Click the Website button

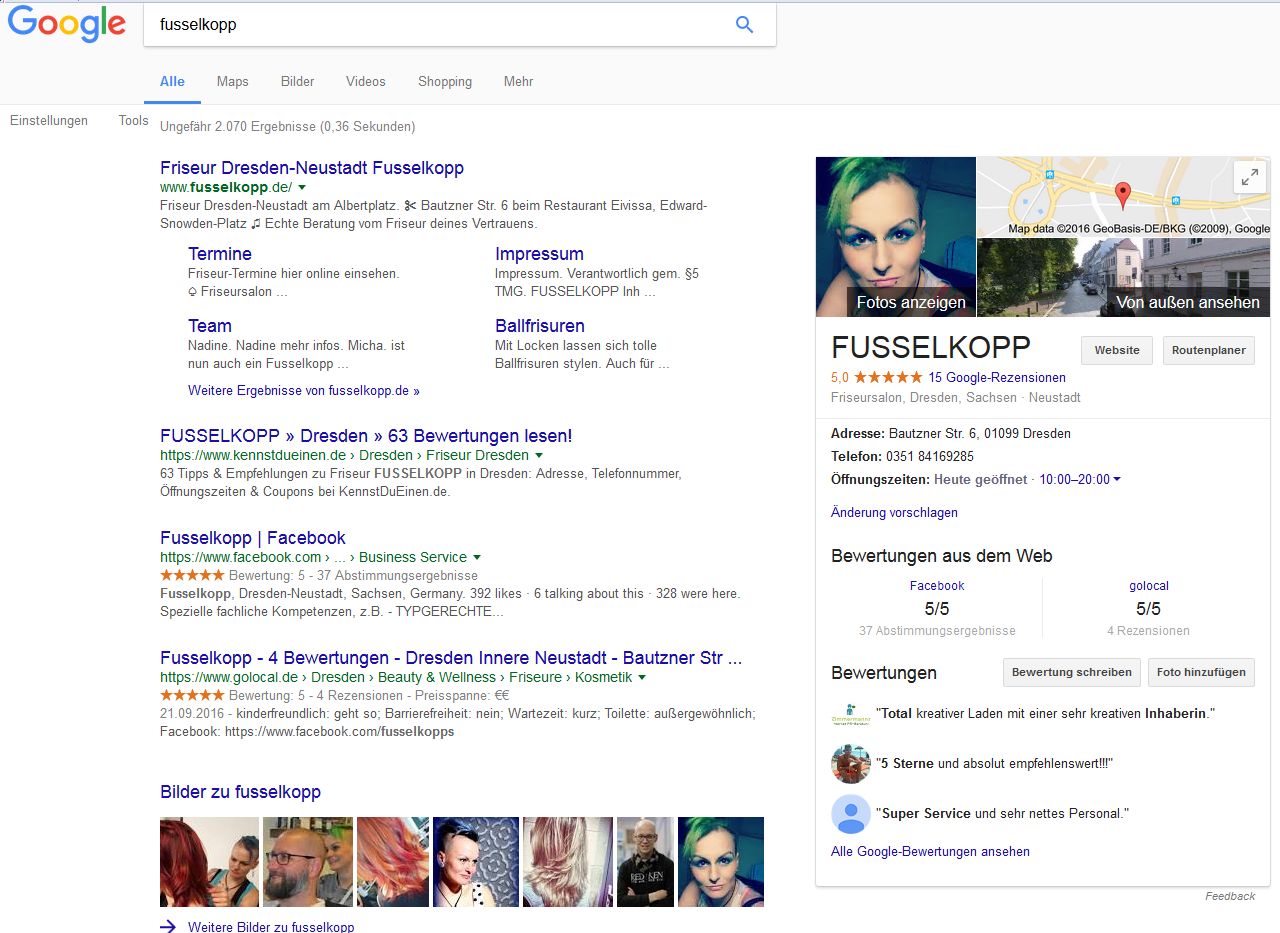[1117, 350]
